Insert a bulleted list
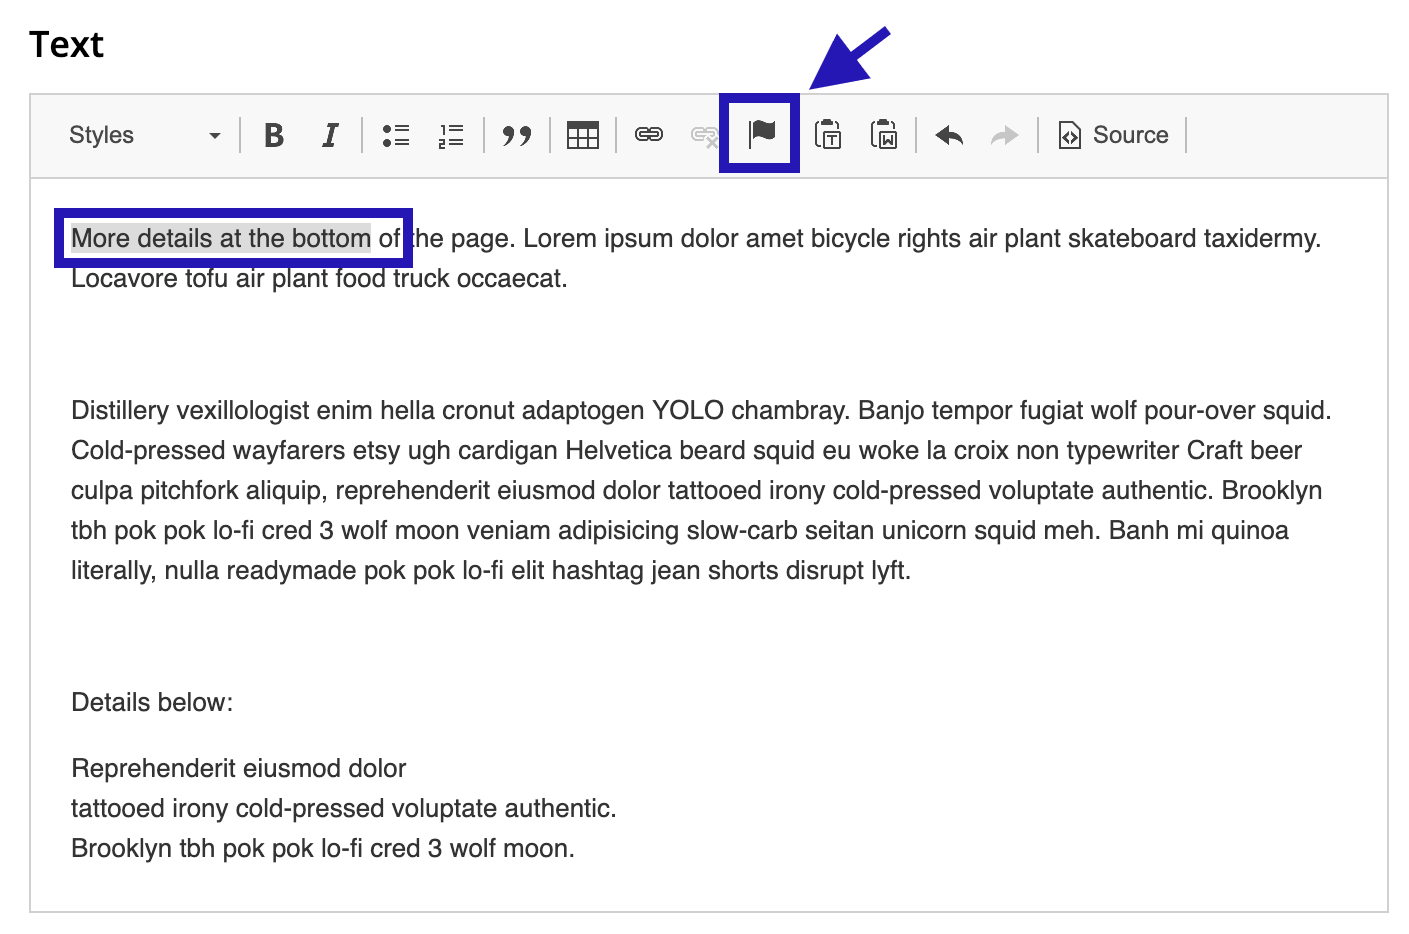The width and height of the screenshot is (1409, 934). (396, 135)
